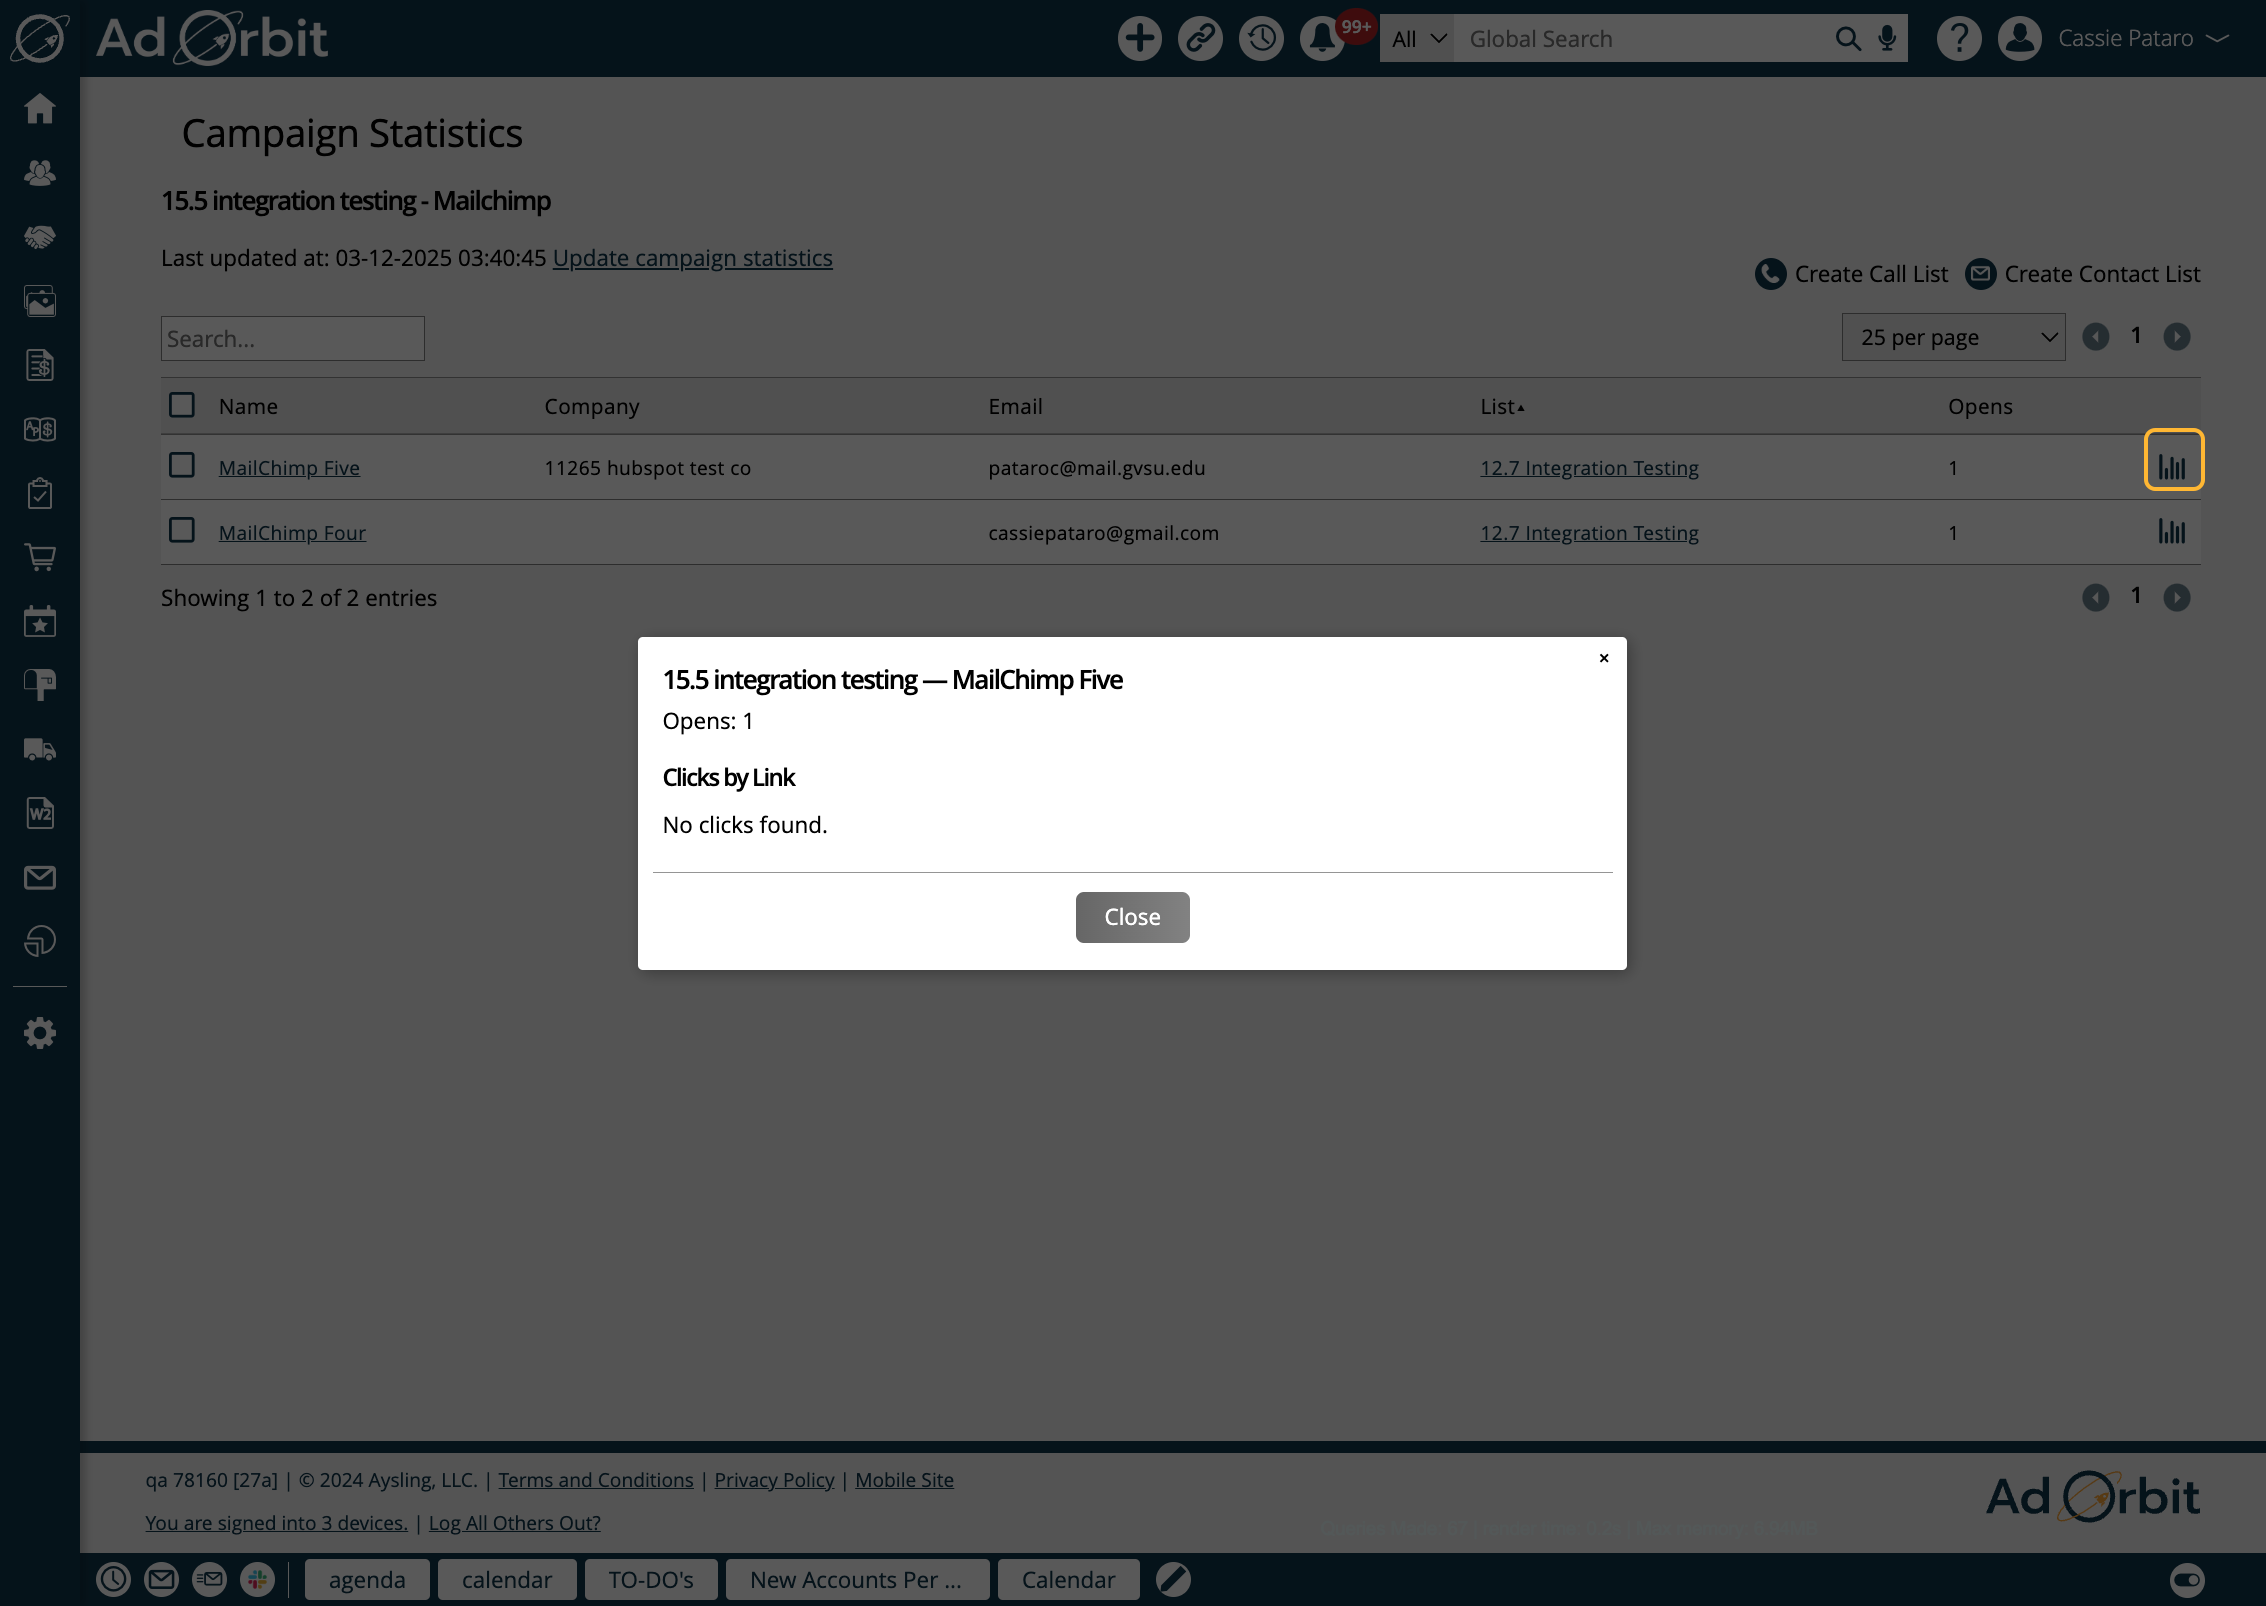
Task: Open the delivery truck icon in sidebar
Action: 40,749
